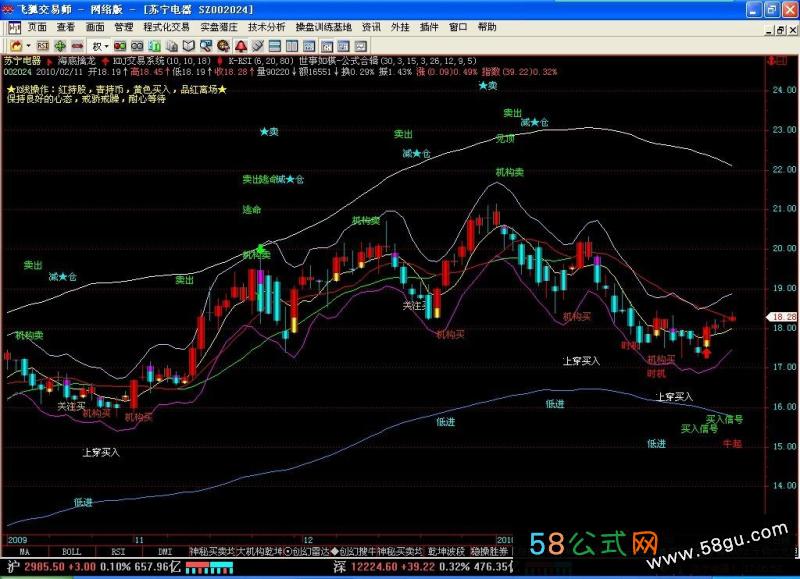
Task: Click the orange back arrow toolbar icon
Action: pos(16,46)
